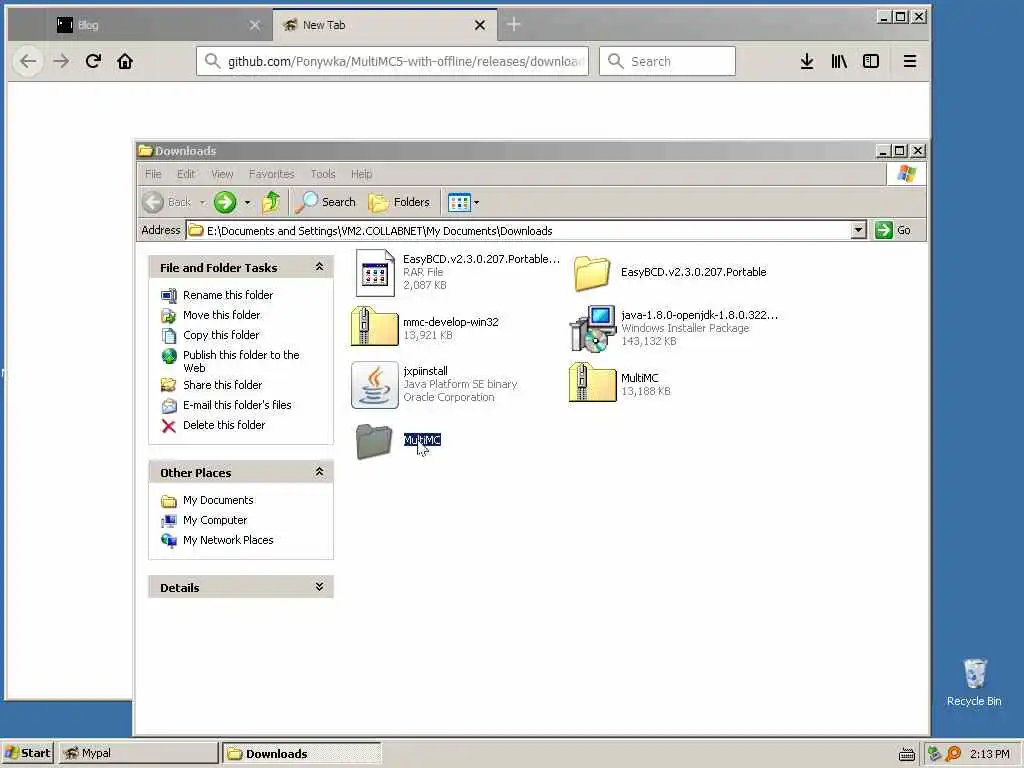Click the green Explorer Forward button
Image resolution: width=1024 pixels, height=768 pixels.
225,202
